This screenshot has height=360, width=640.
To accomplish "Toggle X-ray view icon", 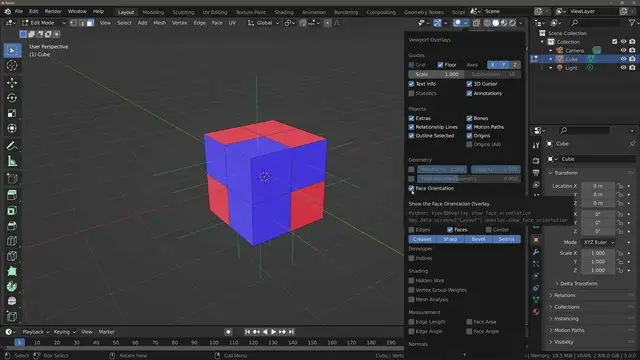I will pos(476,23).
